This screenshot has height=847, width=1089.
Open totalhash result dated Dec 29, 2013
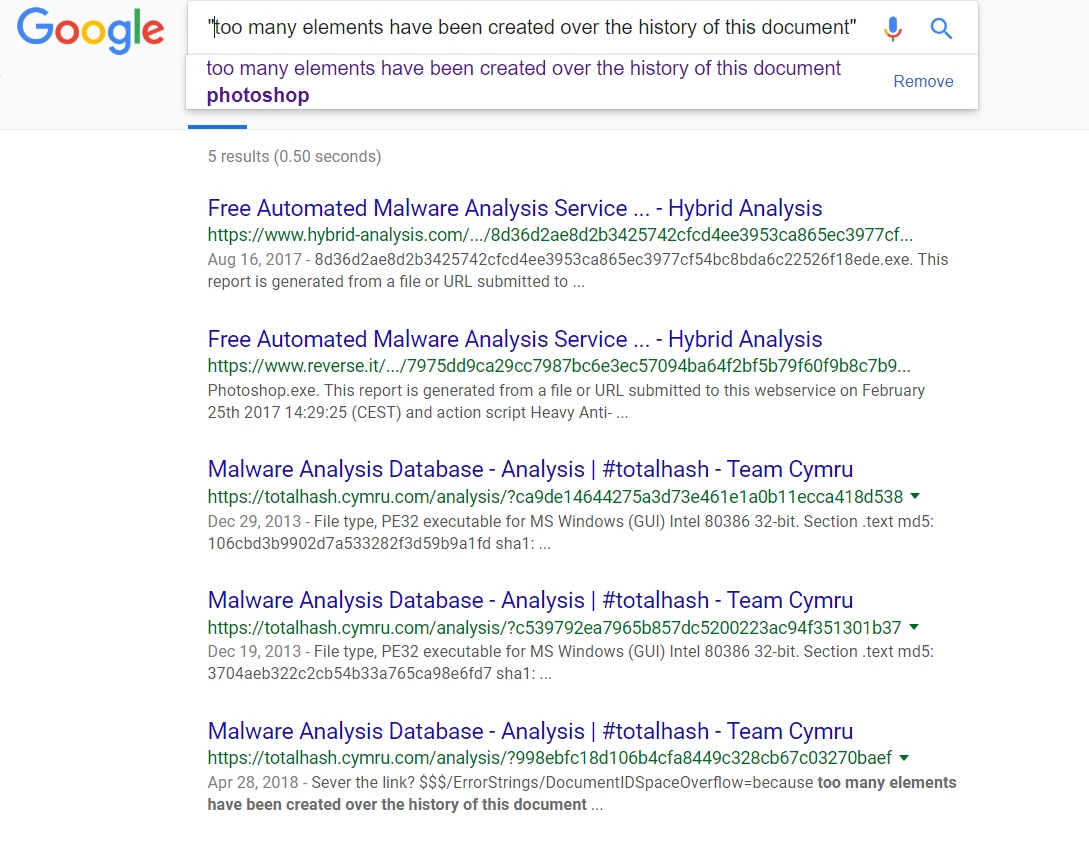[x=530, y=469]
